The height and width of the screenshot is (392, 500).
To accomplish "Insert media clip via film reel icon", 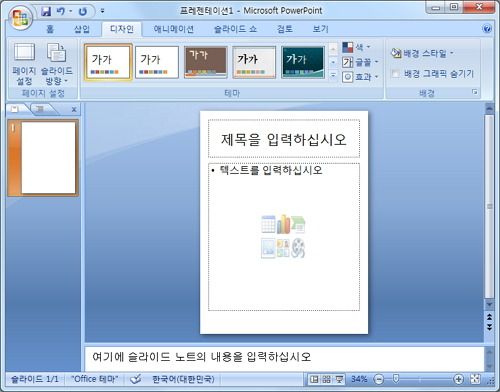I will coord(298,248).
